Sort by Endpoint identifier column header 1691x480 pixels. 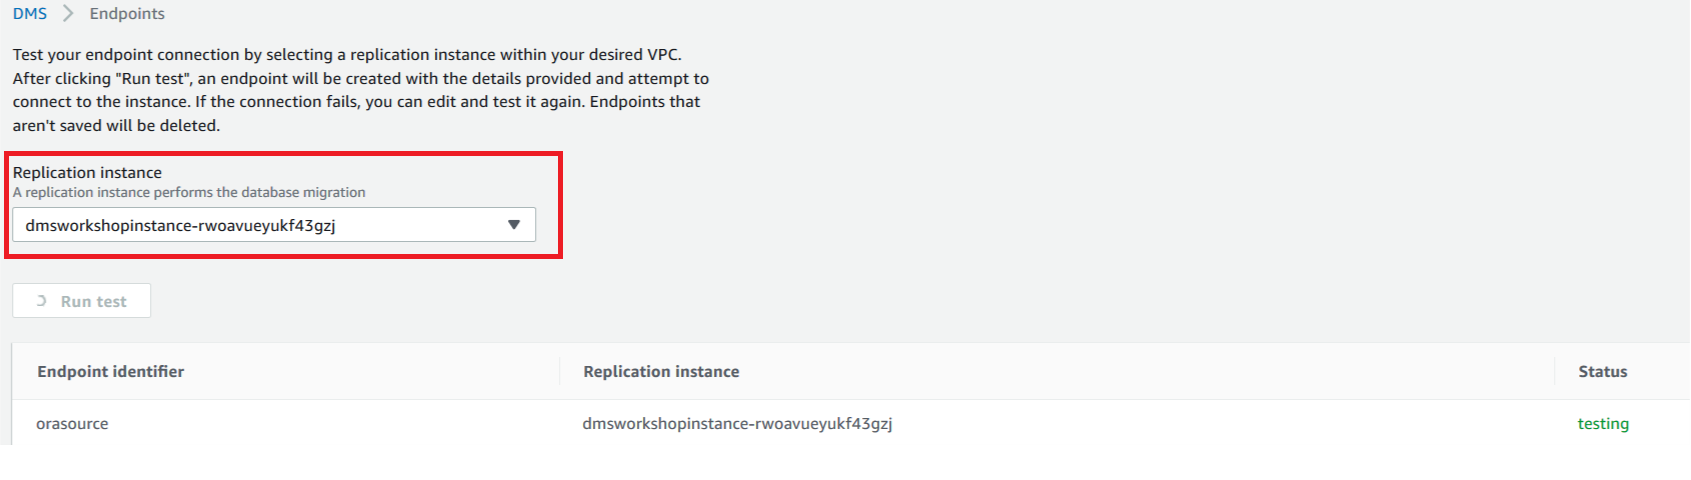pyautogui.click(x=111, y=372)
